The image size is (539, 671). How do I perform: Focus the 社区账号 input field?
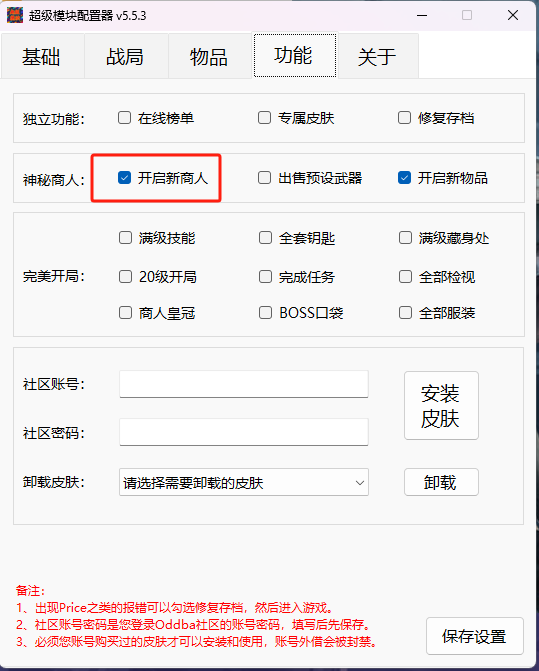244,384
